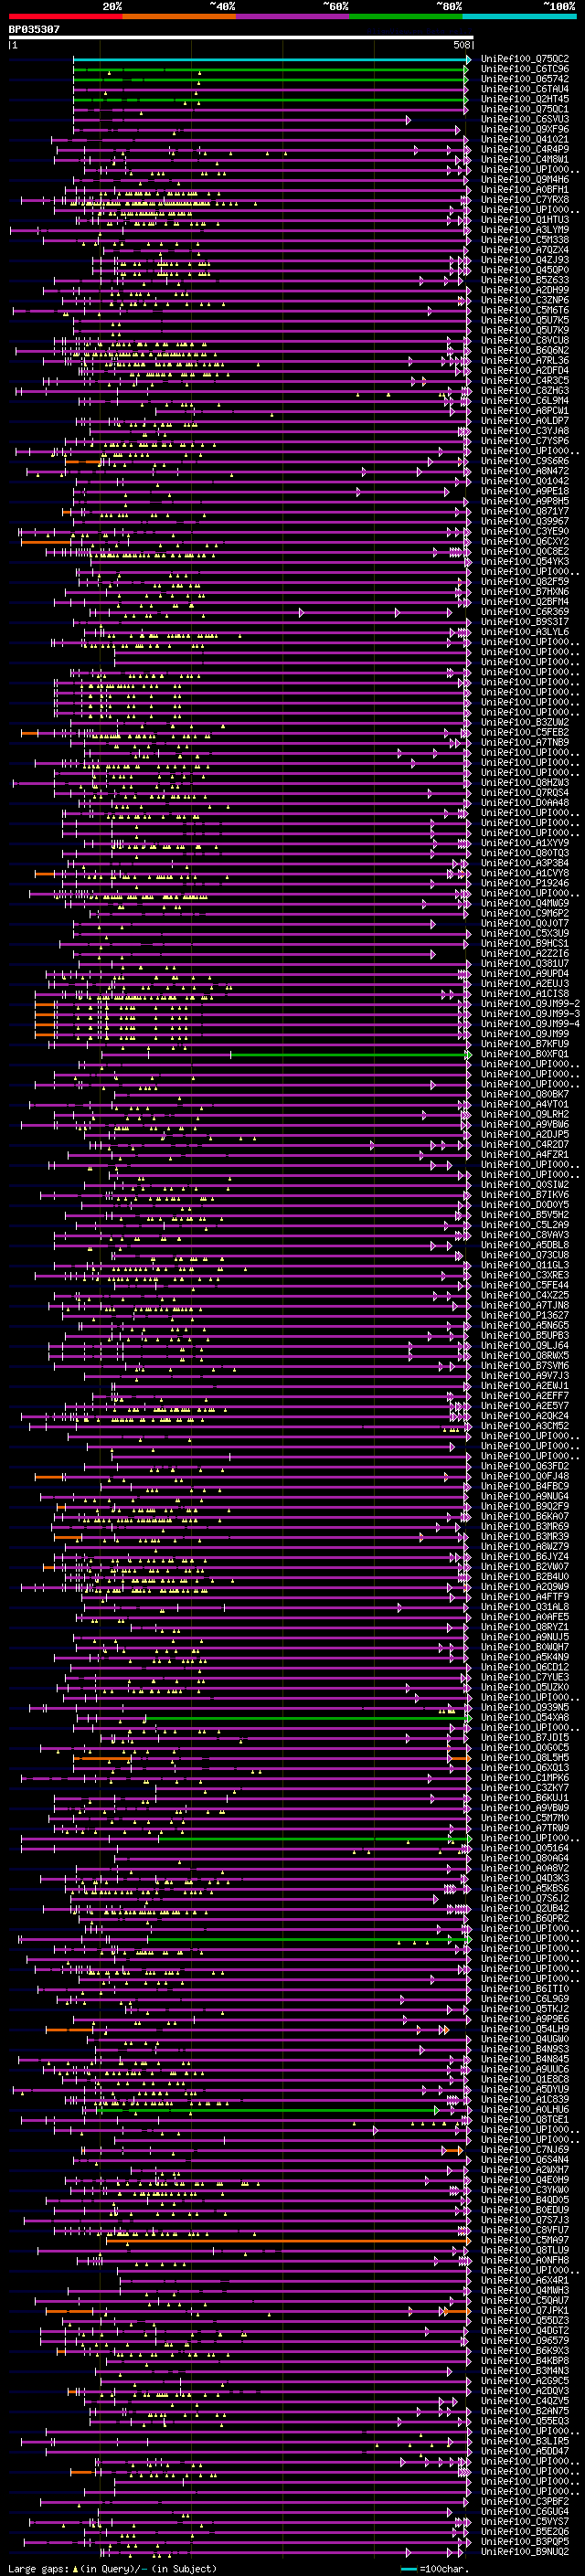
Task: Select the UniRef100_C8ZHG3 label
Action: [525, 391]
